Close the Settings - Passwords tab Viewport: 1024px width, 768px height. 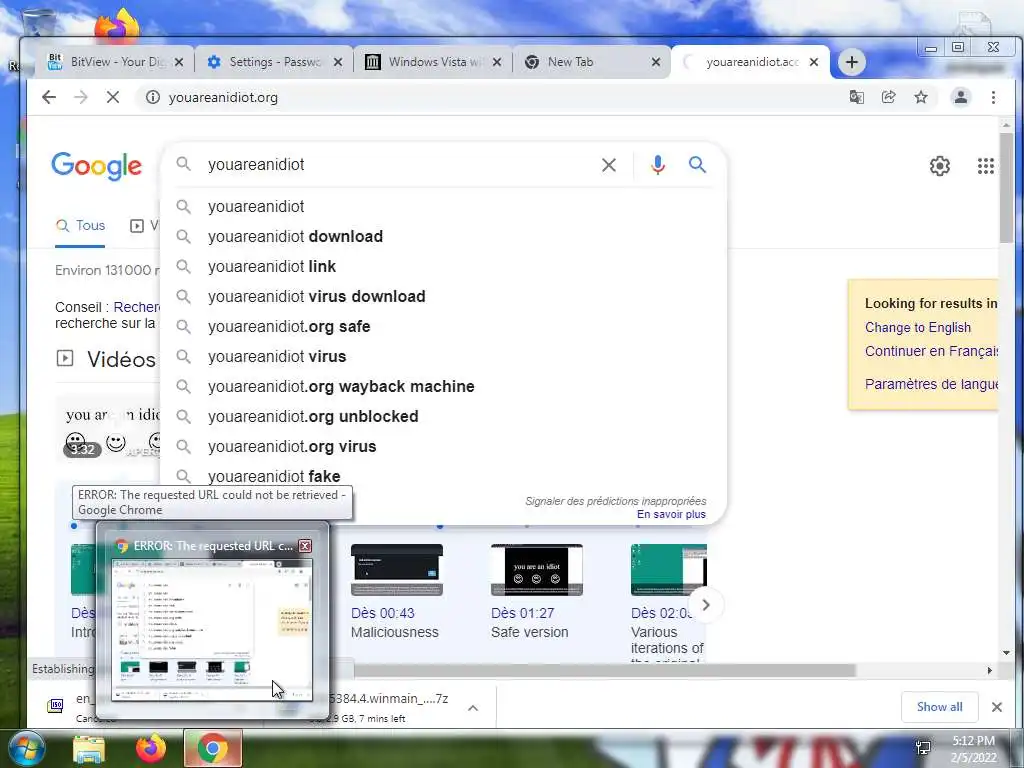coord(338,62)
